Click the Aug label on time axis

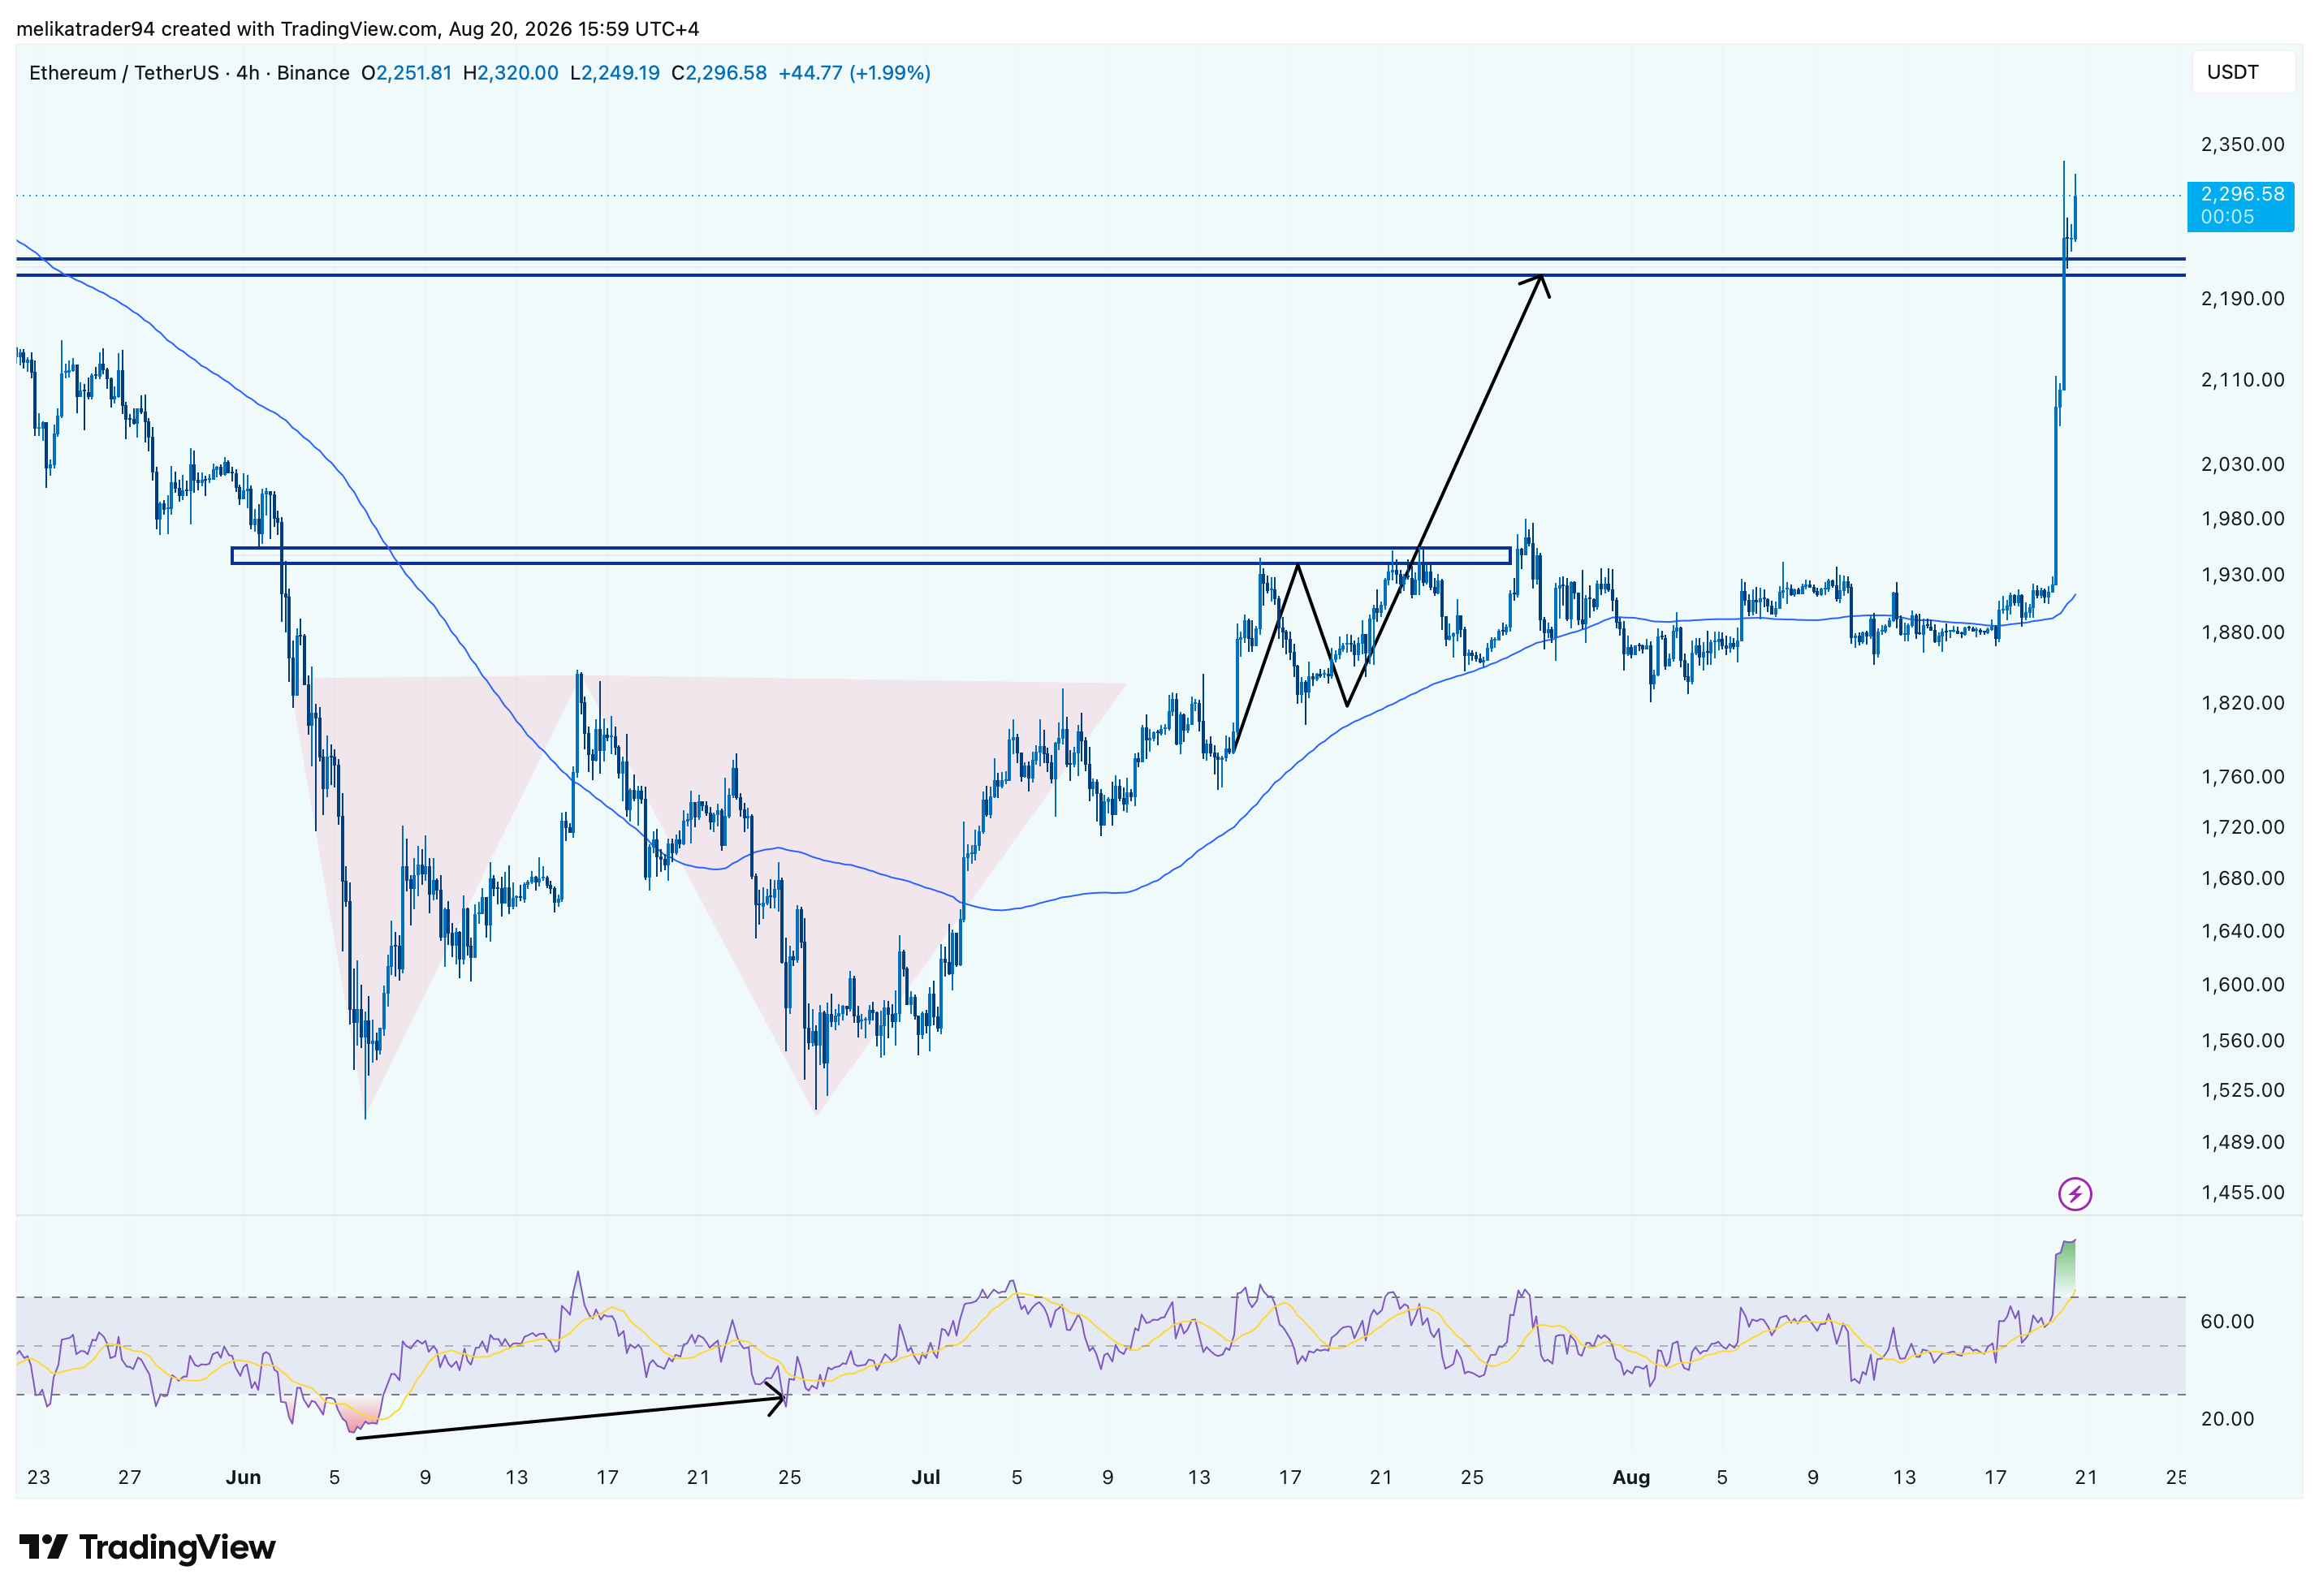point(1630,1477)
